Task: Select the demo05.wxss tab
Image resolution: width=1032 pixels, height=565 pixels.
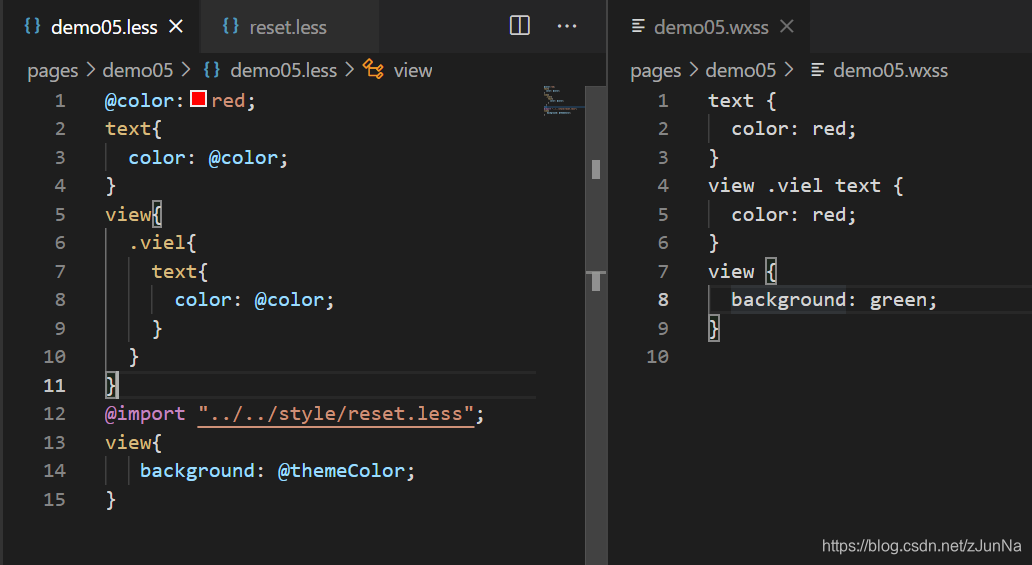Action: coord(711,27)
